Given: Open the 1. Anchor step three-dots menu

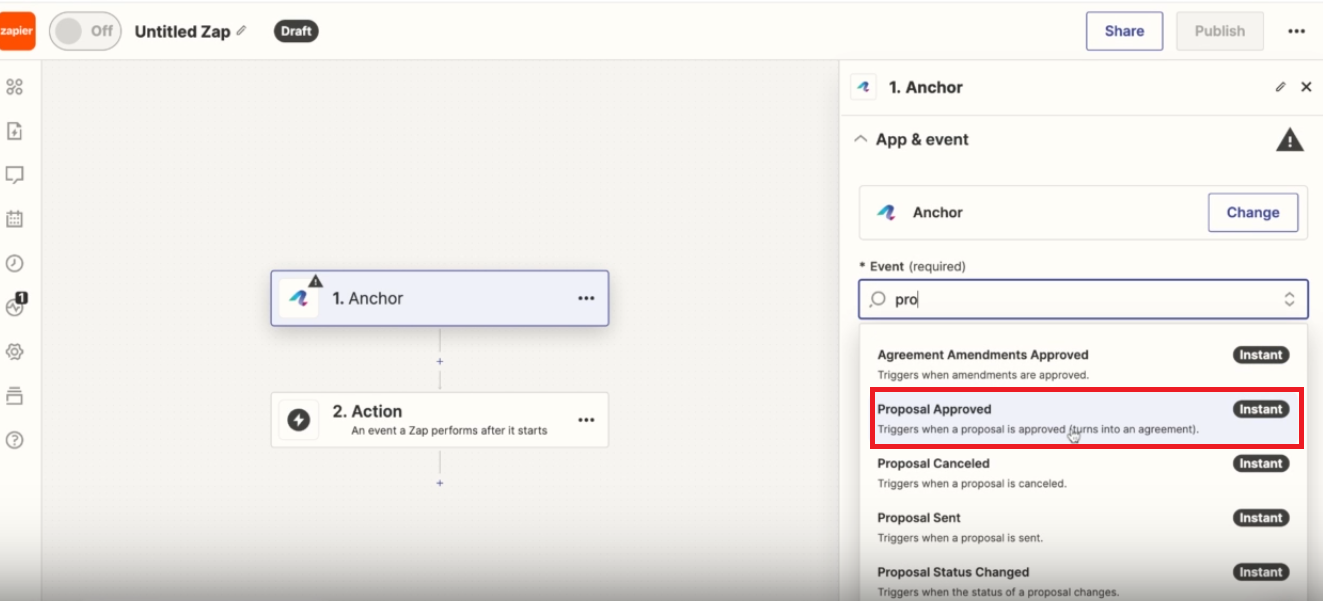Looking at the screenshot, I should [586, 298].
